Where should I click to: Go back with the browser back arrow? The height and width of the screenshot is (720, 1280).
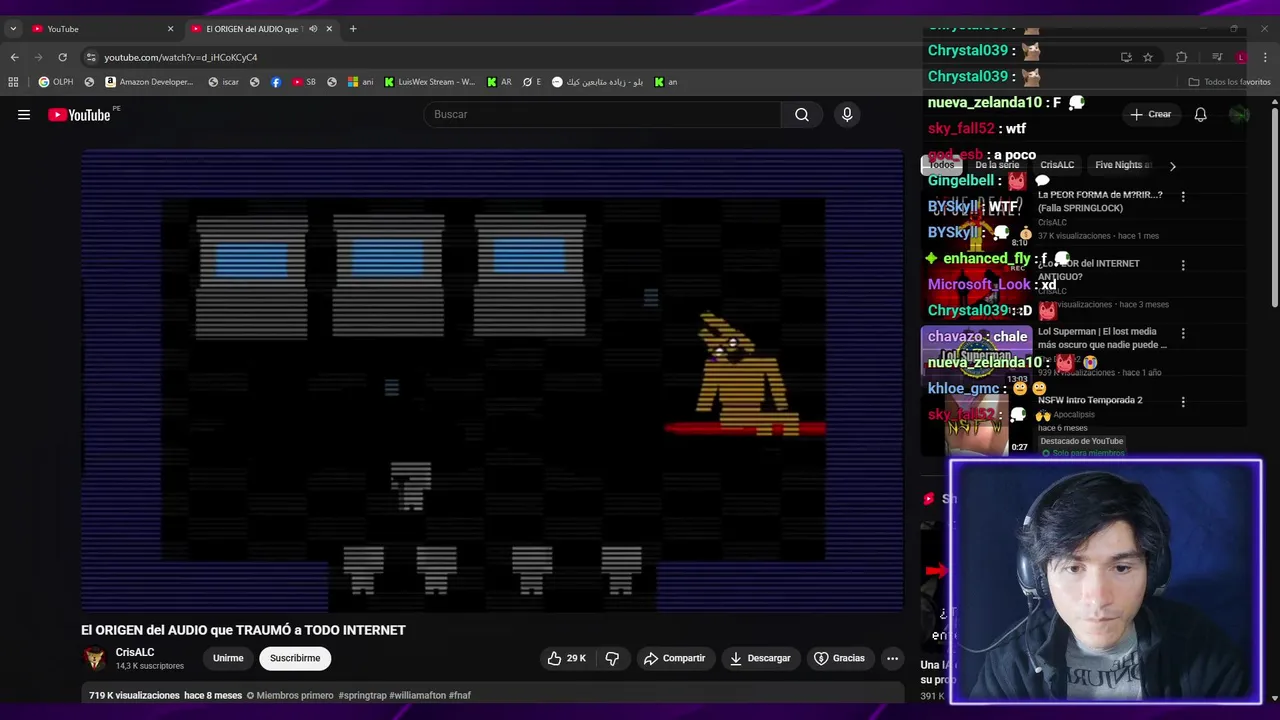[x=14, y=57]
